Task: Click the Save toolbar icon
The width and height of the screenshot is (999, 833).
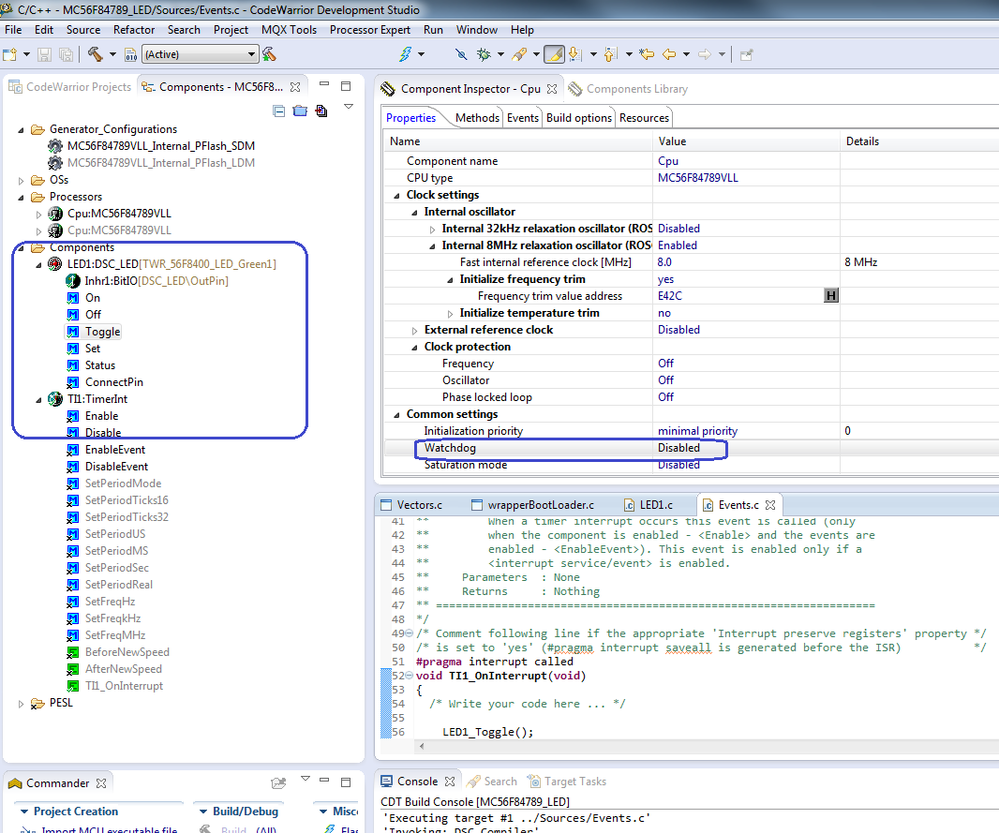Action: point(44,54)
